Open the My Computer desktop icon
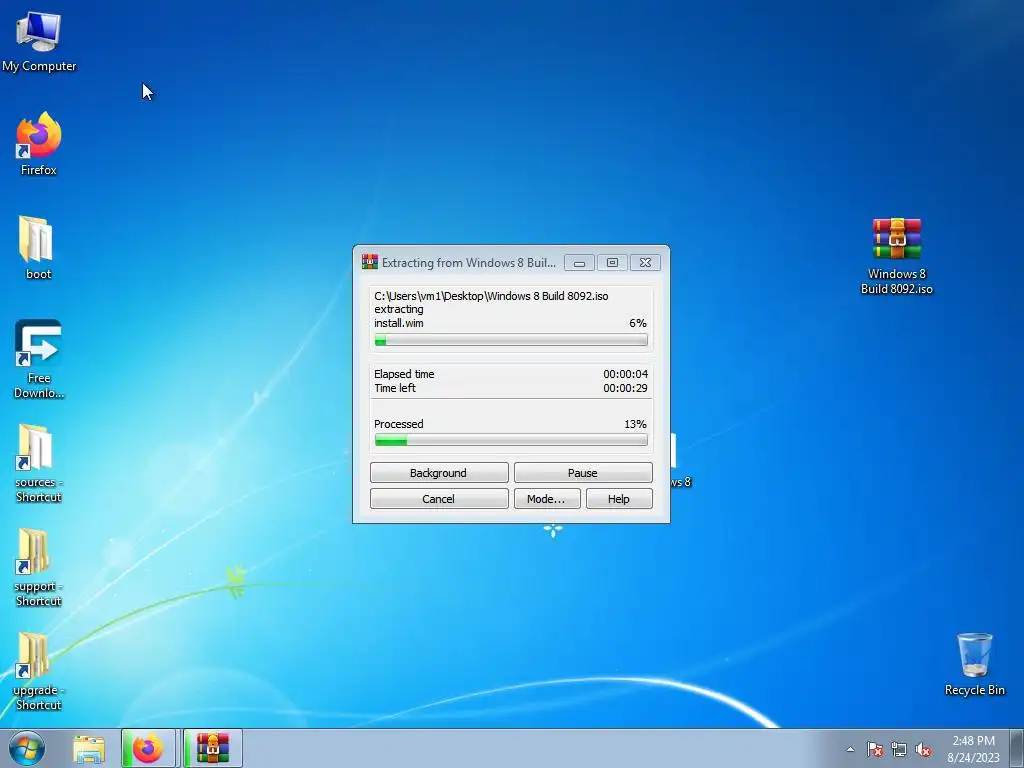Screen dimensions: 1024x768 tap(39, 40)
